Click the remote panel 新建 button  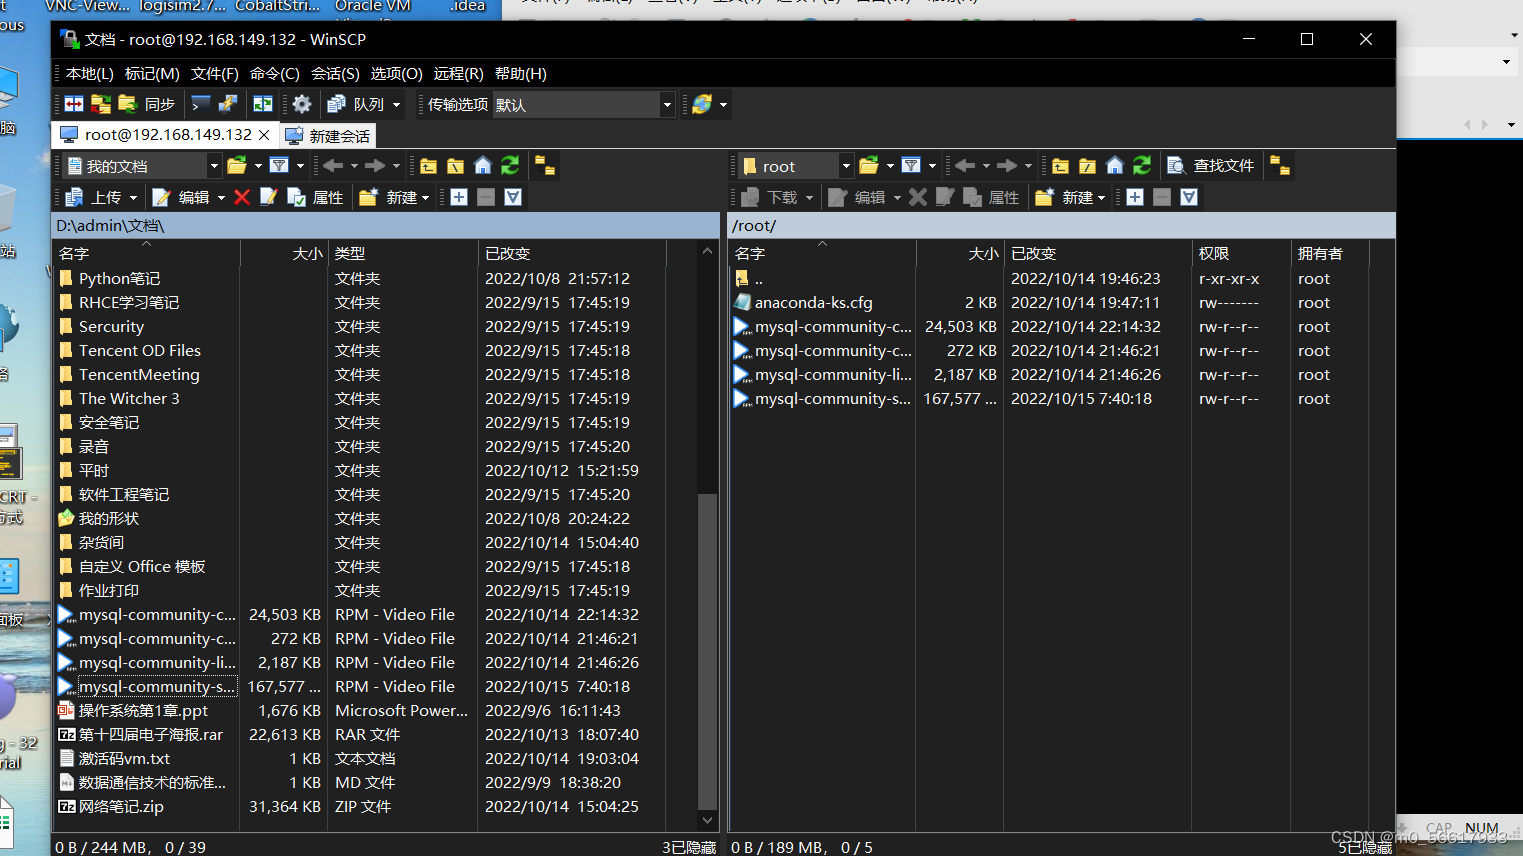pyautogui.click(x=1064, y=197)
